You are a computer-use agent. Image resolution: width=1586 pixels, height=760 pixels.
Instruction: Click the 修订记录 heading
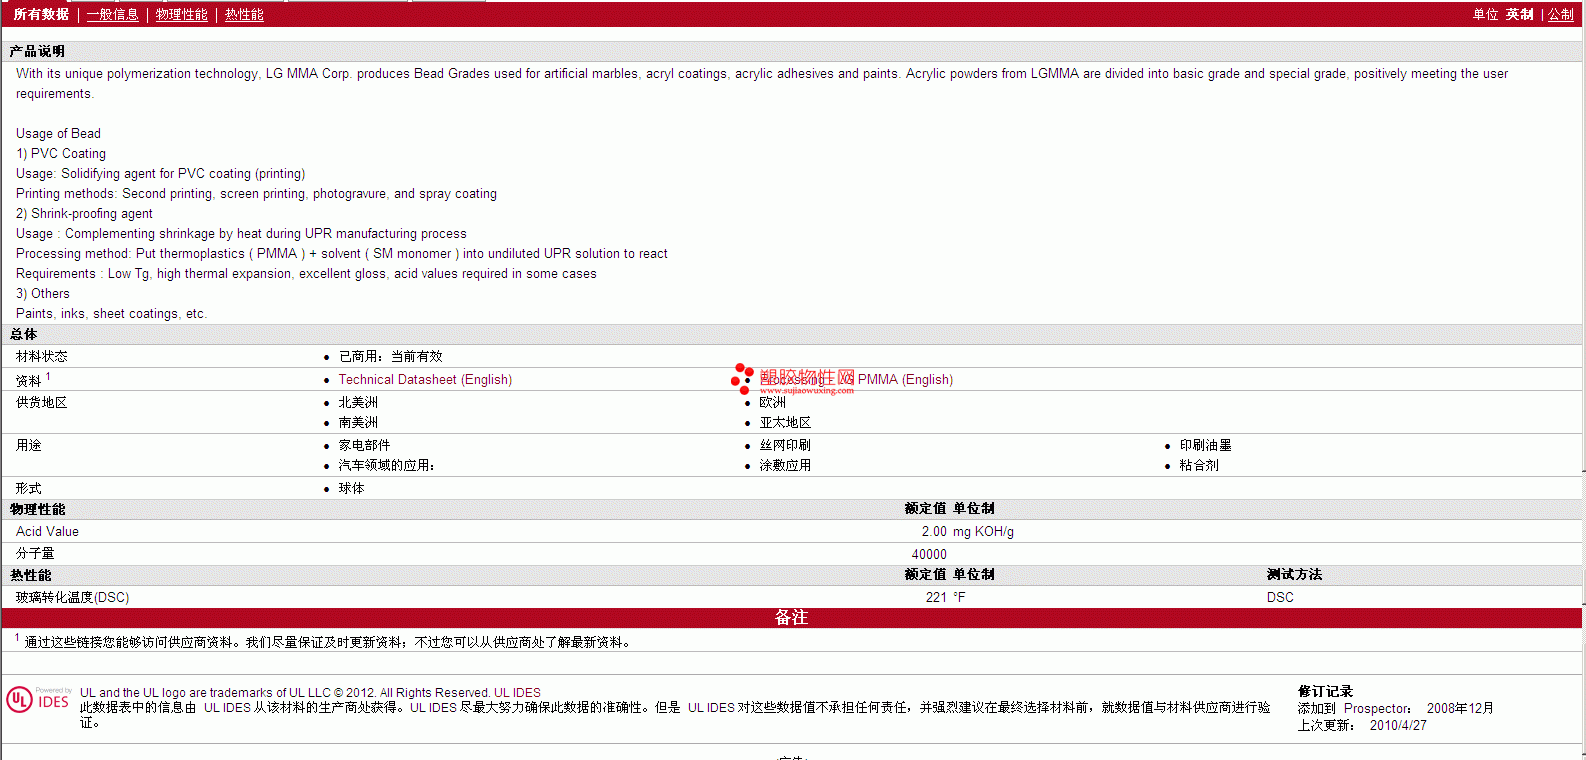click(1325, 691)
